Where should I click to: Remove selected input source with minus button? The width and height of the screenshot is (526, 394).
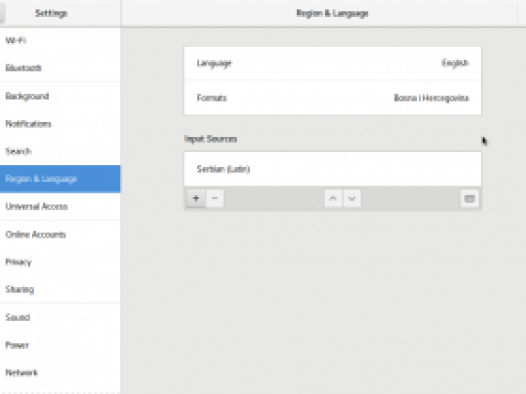click(x=215, y=198)
